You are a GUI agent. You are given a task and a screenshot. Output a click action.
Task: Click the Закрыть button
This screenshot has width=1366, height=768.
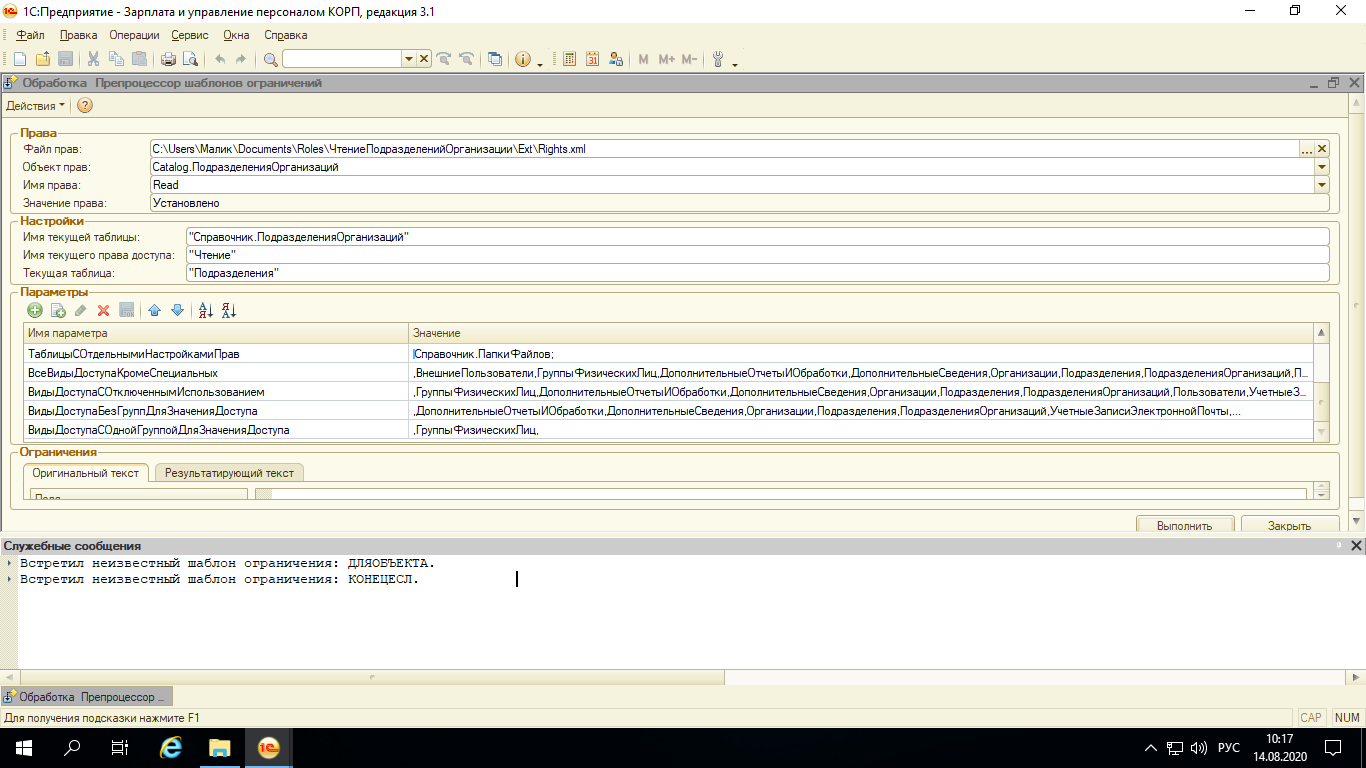click(1289, 525)
